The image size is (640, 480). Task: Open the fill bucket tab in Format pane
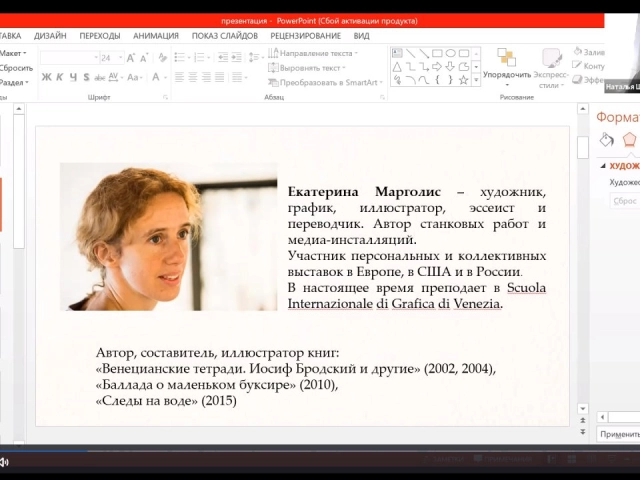(x=606, y=139)
